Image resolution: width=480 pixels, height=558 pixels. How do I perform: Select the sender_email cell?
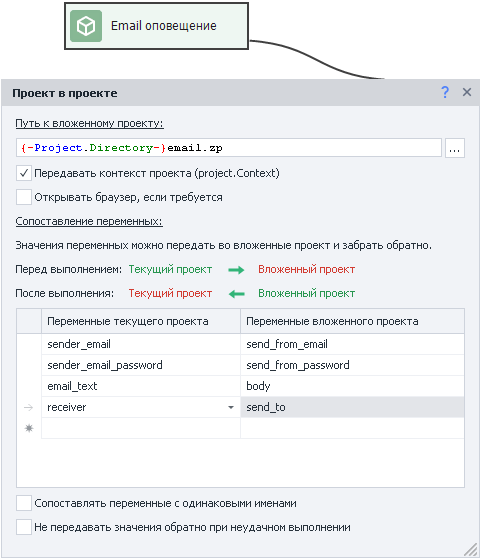tap(141, 344)
